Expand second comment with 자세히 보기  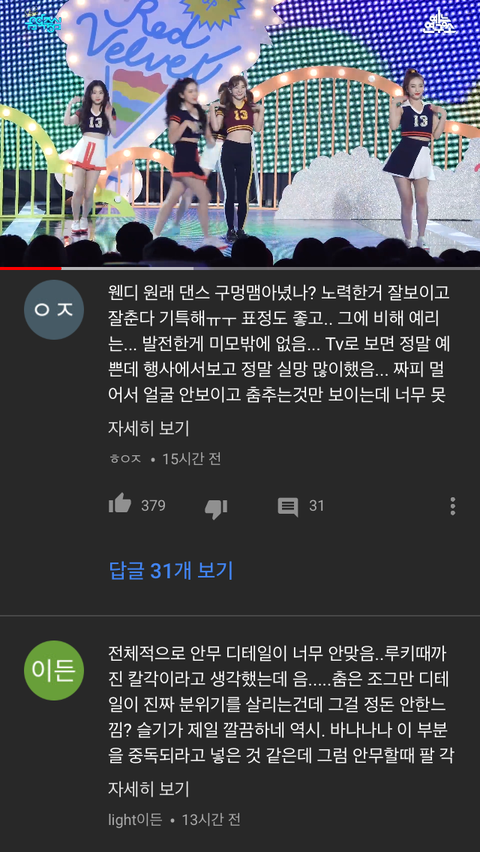tap(148, 788)
